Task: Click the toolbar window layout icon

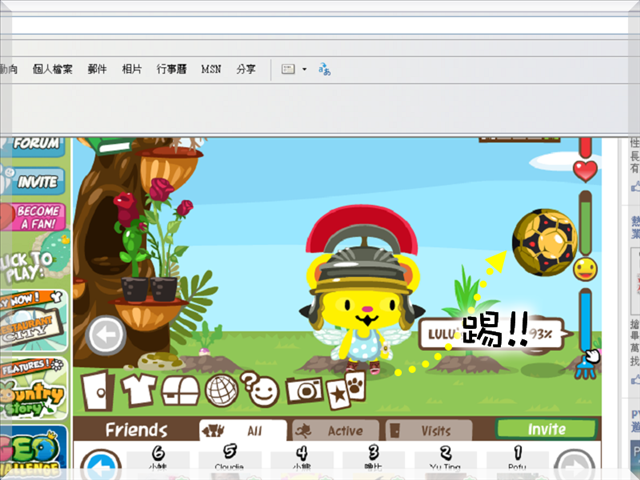Action: tap(288, 69)
